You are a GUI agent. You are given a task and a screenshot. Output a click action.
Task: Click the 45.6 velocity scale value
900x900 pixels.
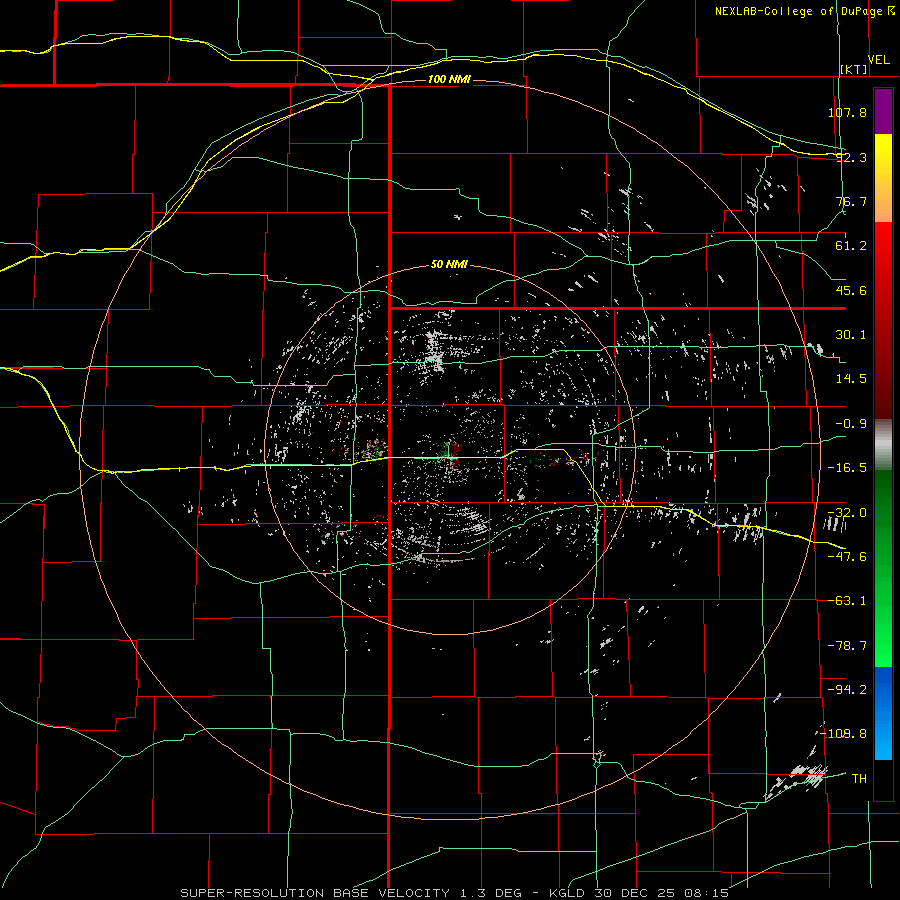coord(851,290)
